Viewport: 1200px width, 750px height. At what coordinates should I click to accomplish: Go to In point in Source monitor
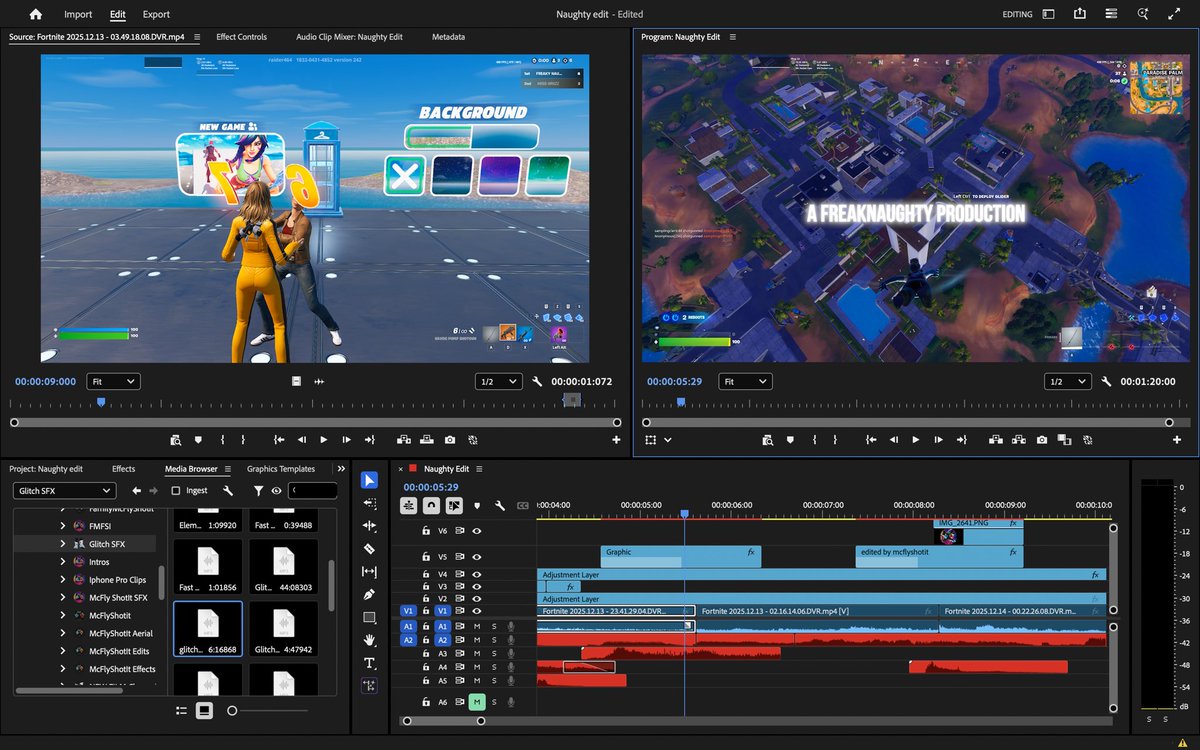click(x=279, y=439)
